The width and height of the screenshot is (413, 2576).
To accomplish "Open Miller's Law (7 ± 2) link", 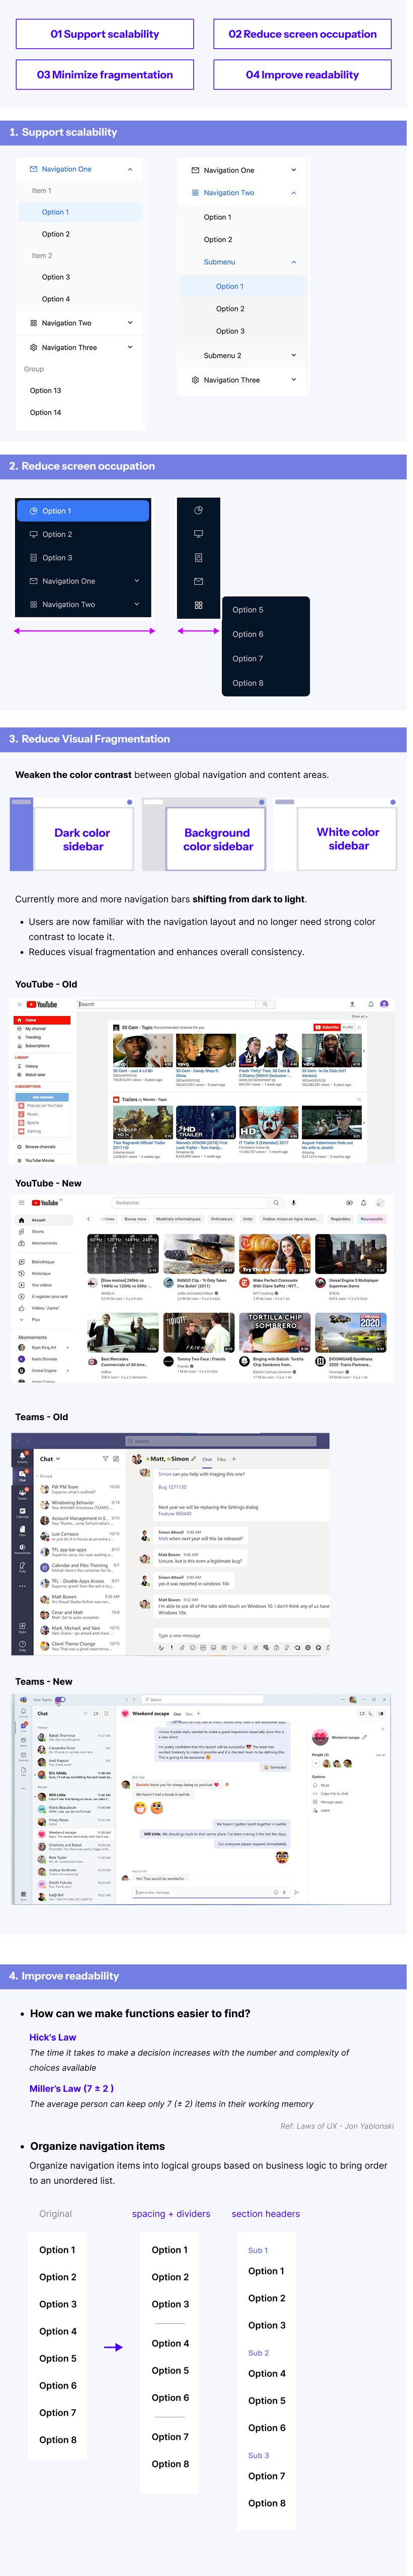I will coord(71,2088).
